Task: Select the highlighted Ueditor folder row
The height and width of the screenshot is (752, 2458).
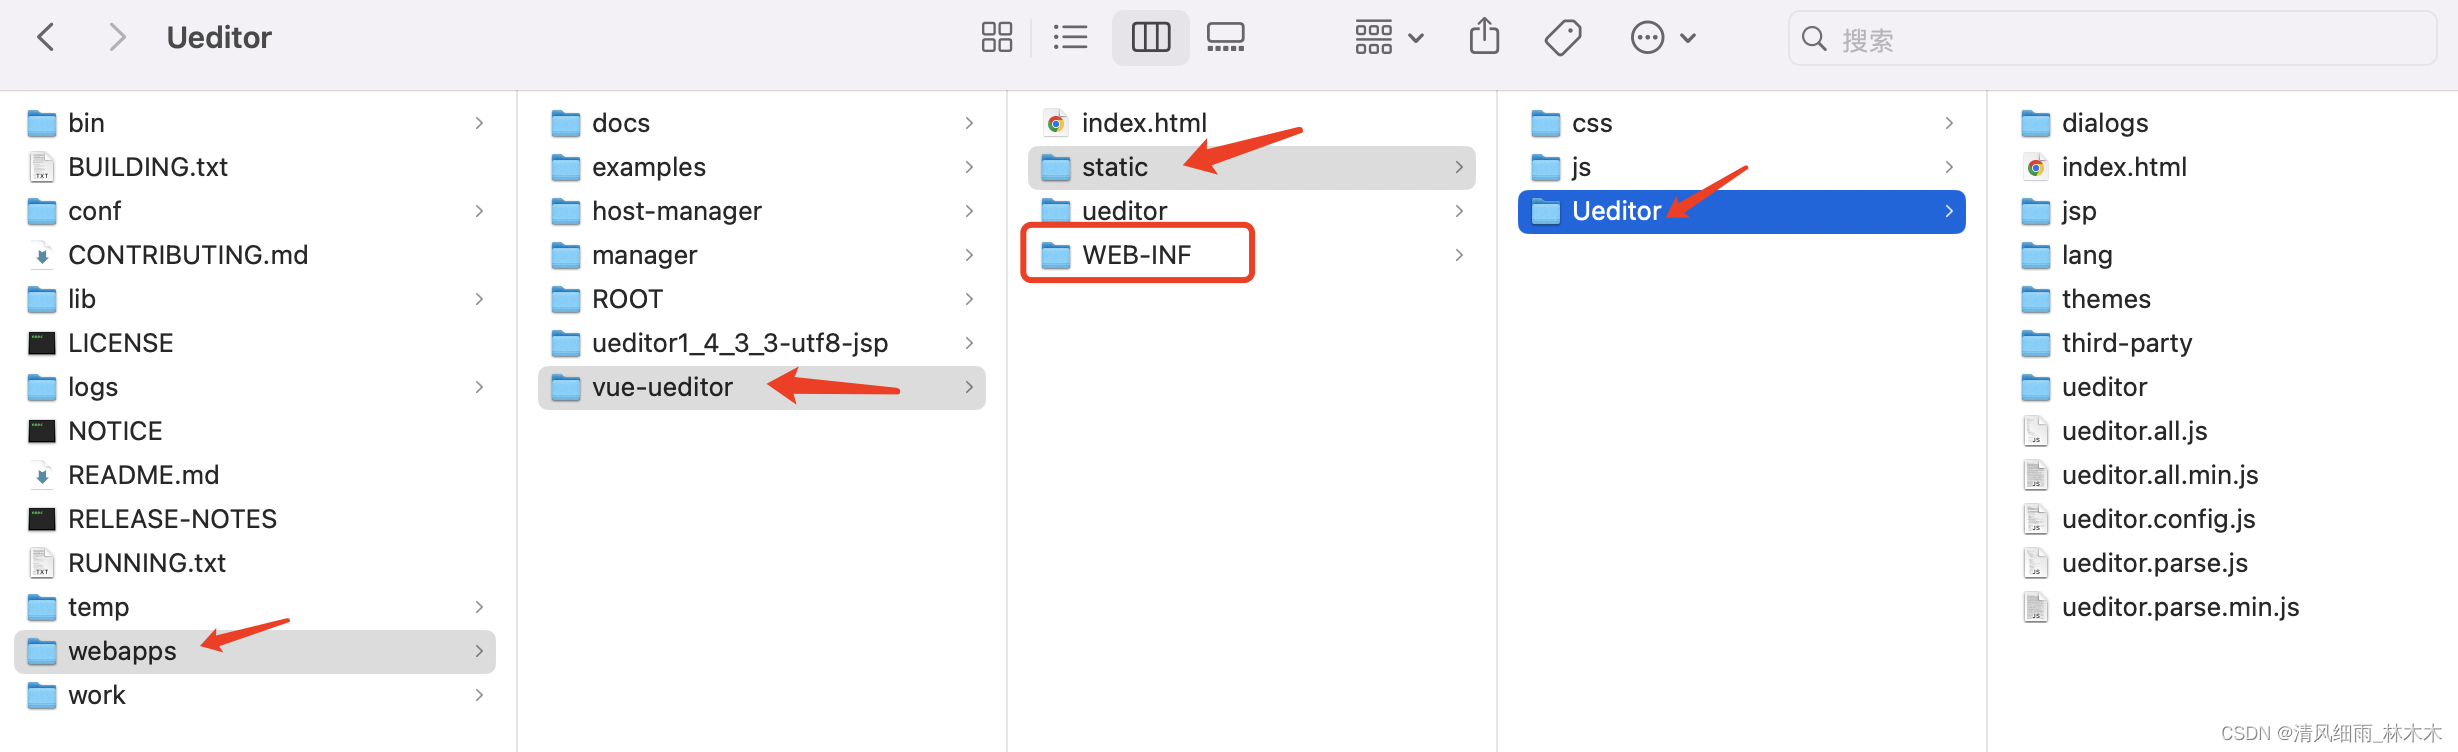Action: pos(1742,211)
